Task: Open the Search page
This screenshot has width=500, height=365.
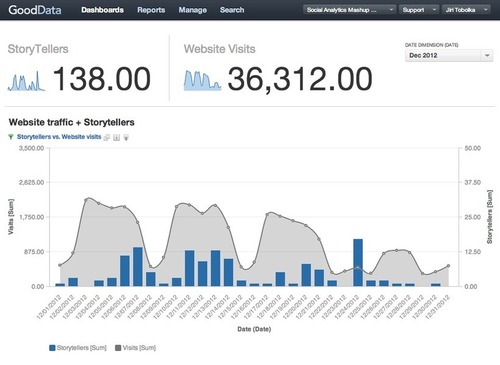Action: click(x=232, y=10)
